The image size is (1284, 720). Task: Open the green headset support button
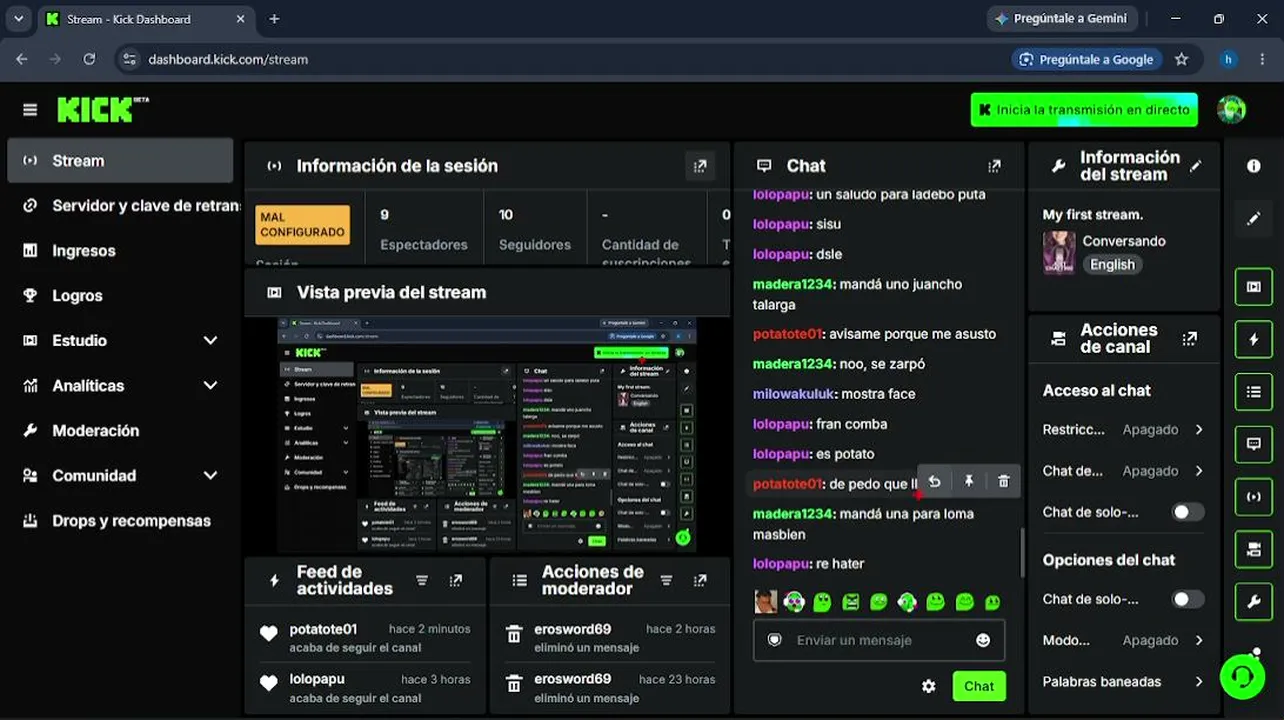click(x=1243, y=677)
